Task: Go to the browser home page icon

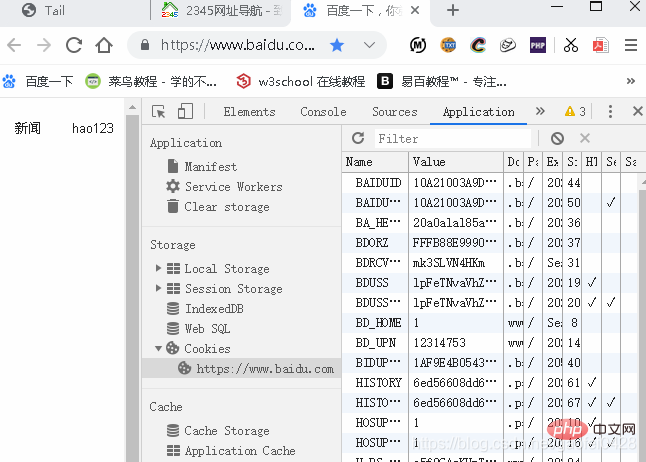Action: click(x=104, y=45)
